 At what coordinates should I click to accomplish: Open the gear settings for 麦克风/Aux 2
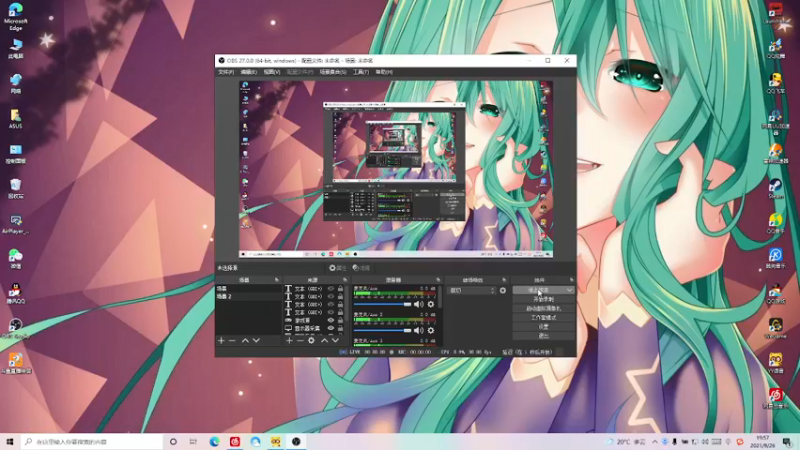click(431, 330)
